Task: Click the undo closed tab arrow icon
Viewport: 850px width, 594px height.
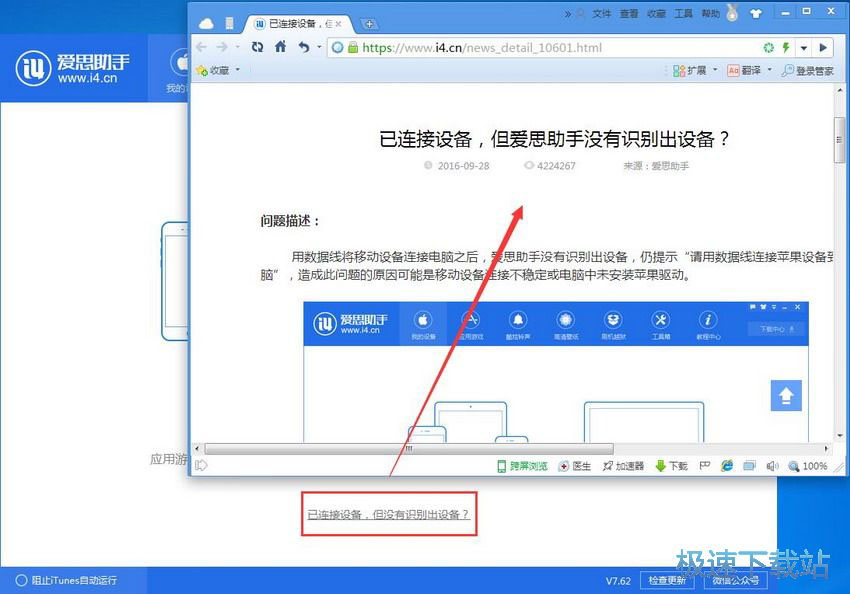Action: coord(304,47)
